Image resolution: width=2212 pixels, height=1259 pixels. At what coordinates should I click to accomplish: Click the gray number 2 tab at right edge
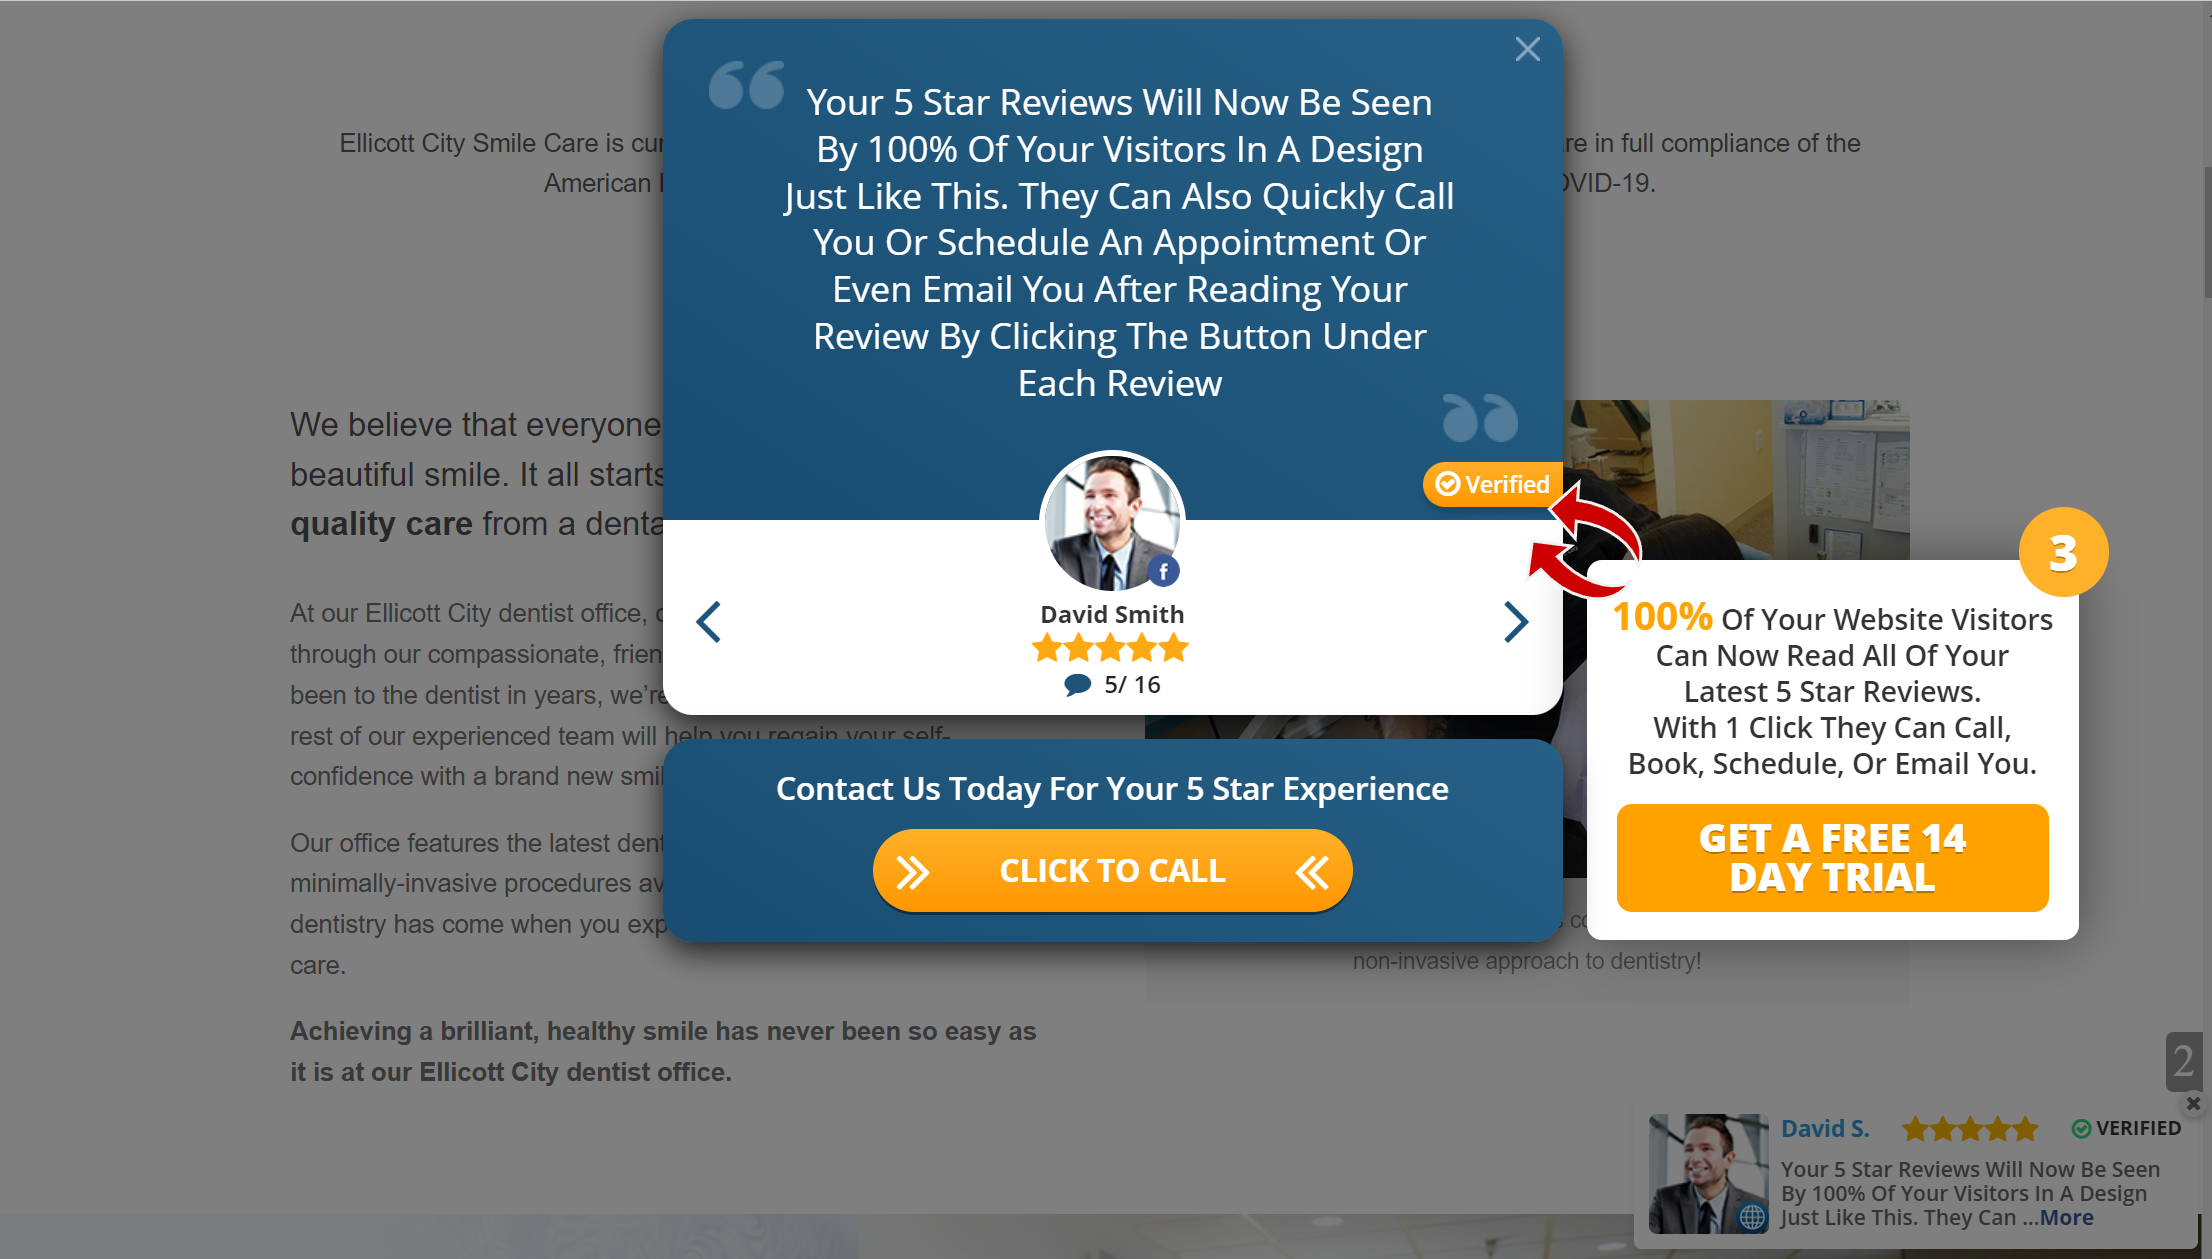(2184, 1061)
